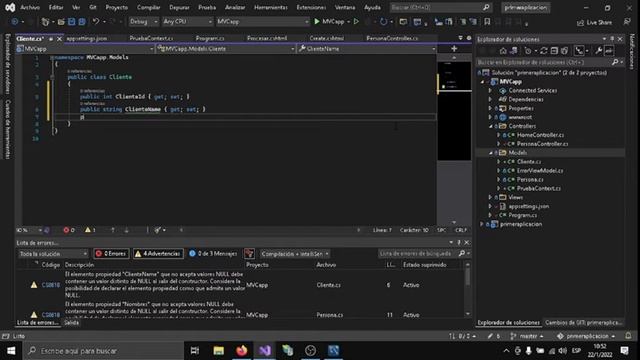Click the Sync refresh icon in Solution Explorer
Viewport: 640px width, 360px height.
pos(544,51)
